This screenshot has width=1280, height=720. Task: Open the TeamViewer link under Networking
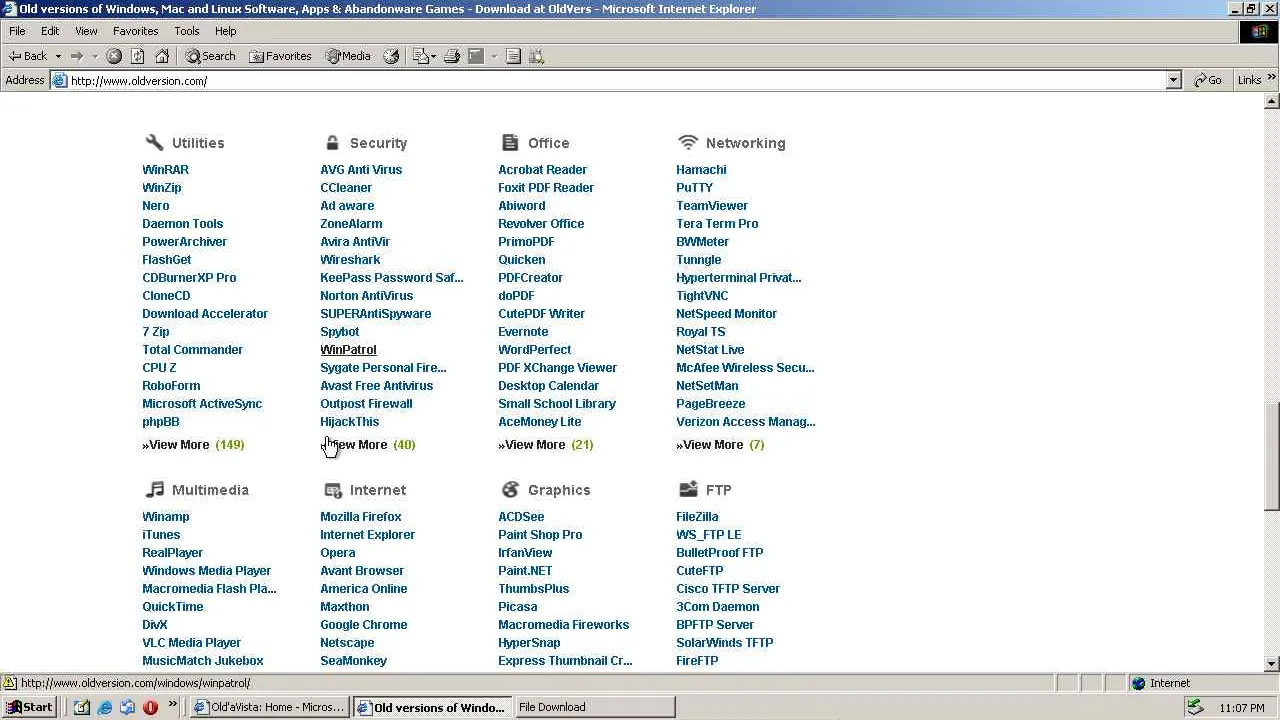tap(712, 205)
